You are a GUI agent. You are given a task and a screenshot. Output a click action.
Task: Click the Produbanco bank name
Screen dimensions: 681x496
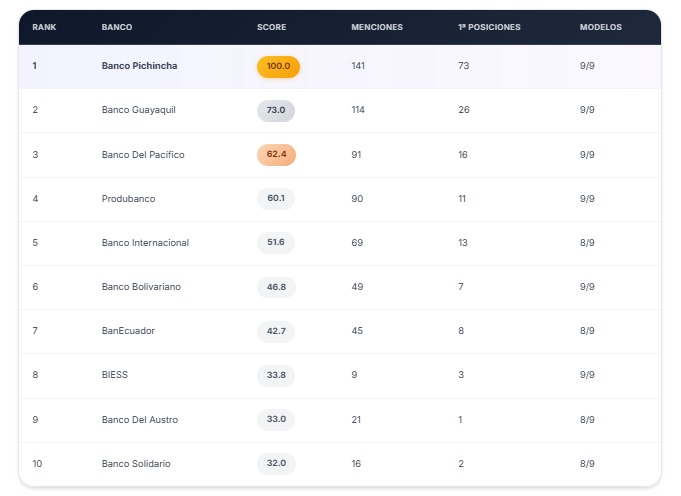[x=128, y=199]
